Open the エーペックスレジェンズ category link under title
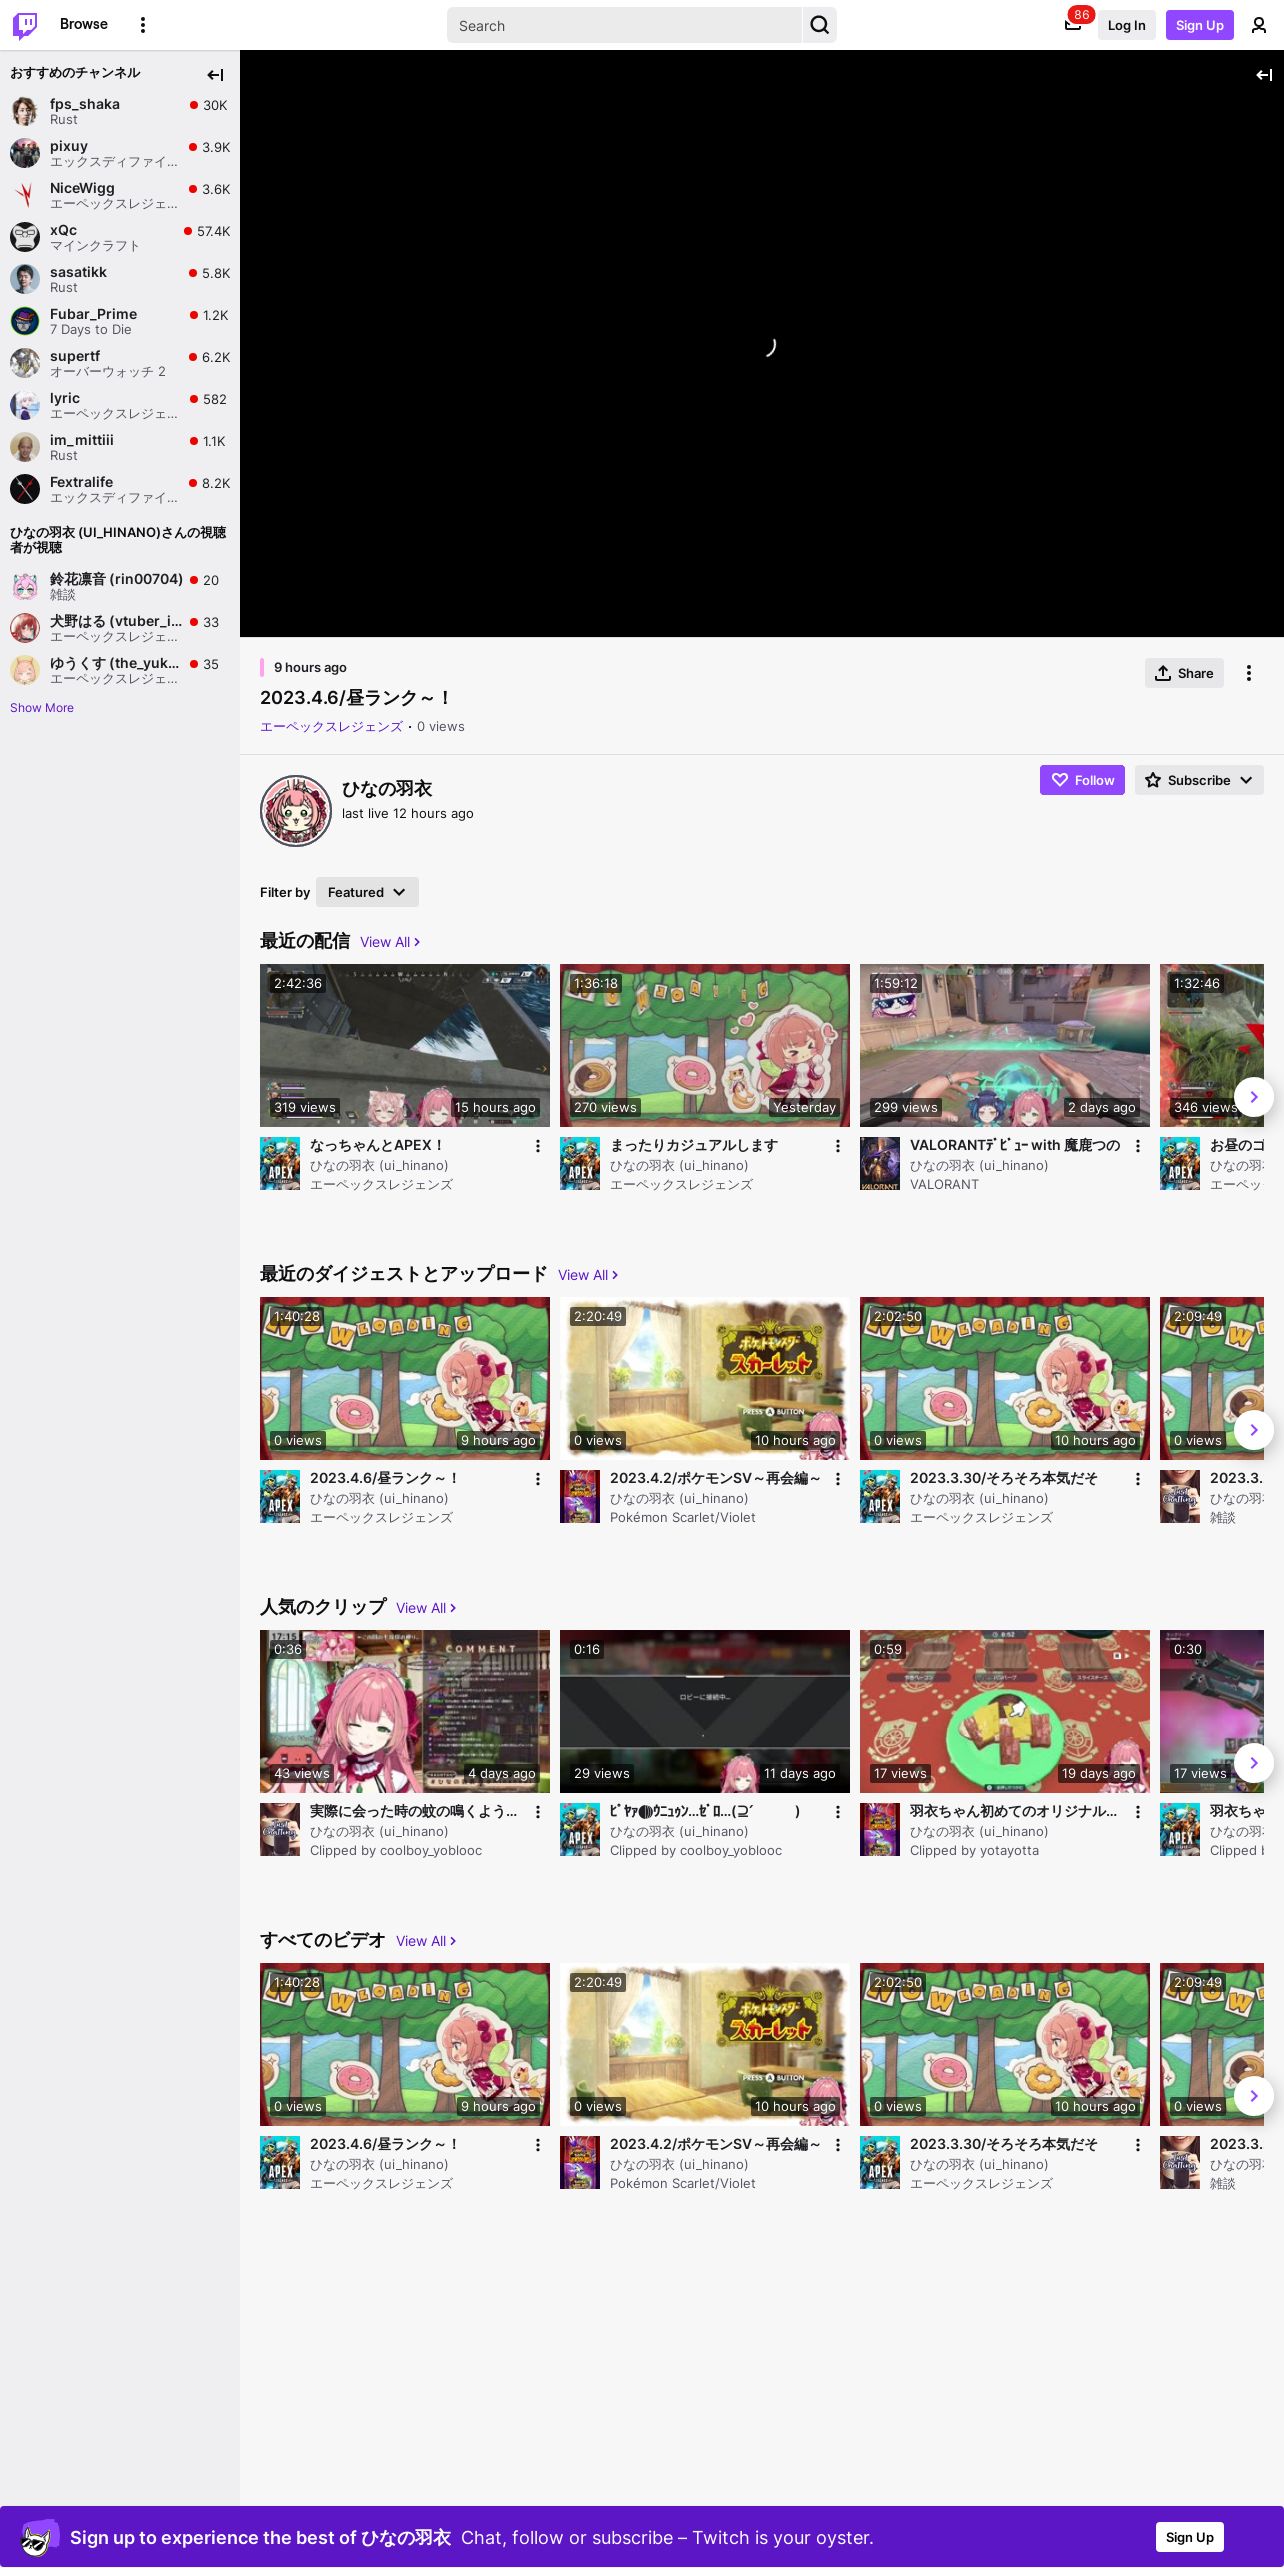Screen dimensions: 1284x2568 coord(331,727)
